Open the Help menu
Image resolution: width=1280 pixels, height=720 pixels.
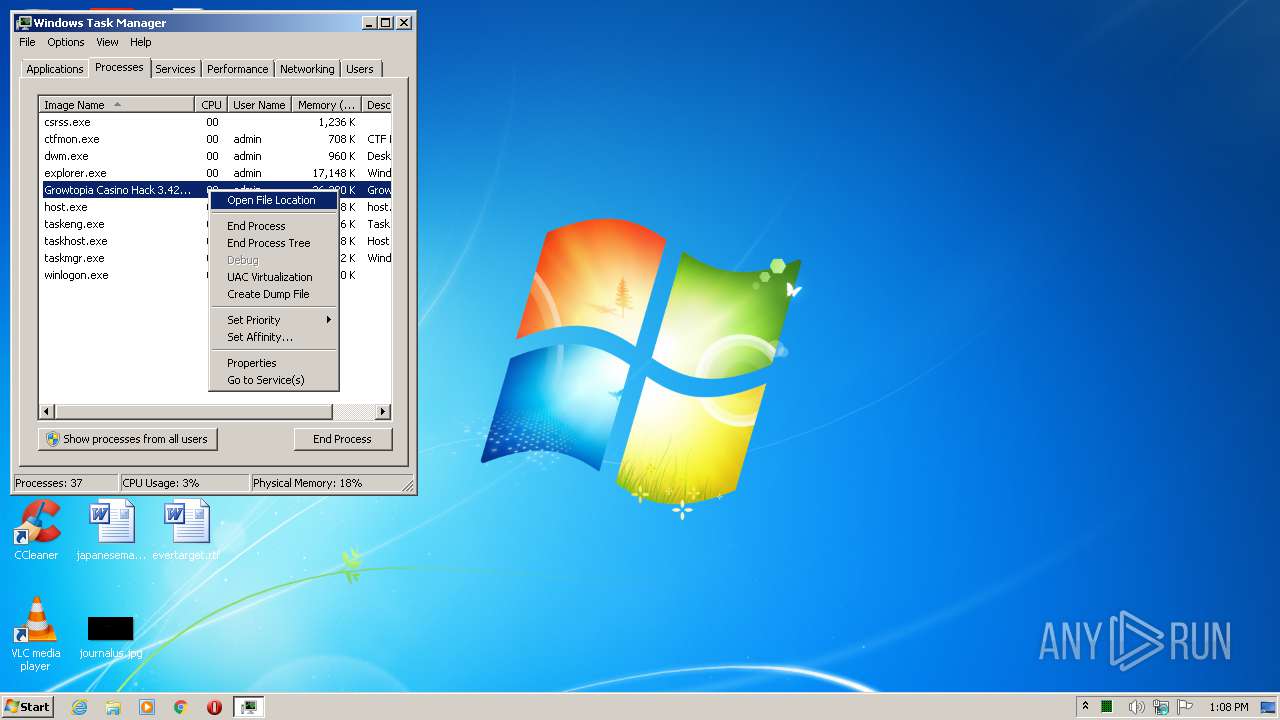141,42
